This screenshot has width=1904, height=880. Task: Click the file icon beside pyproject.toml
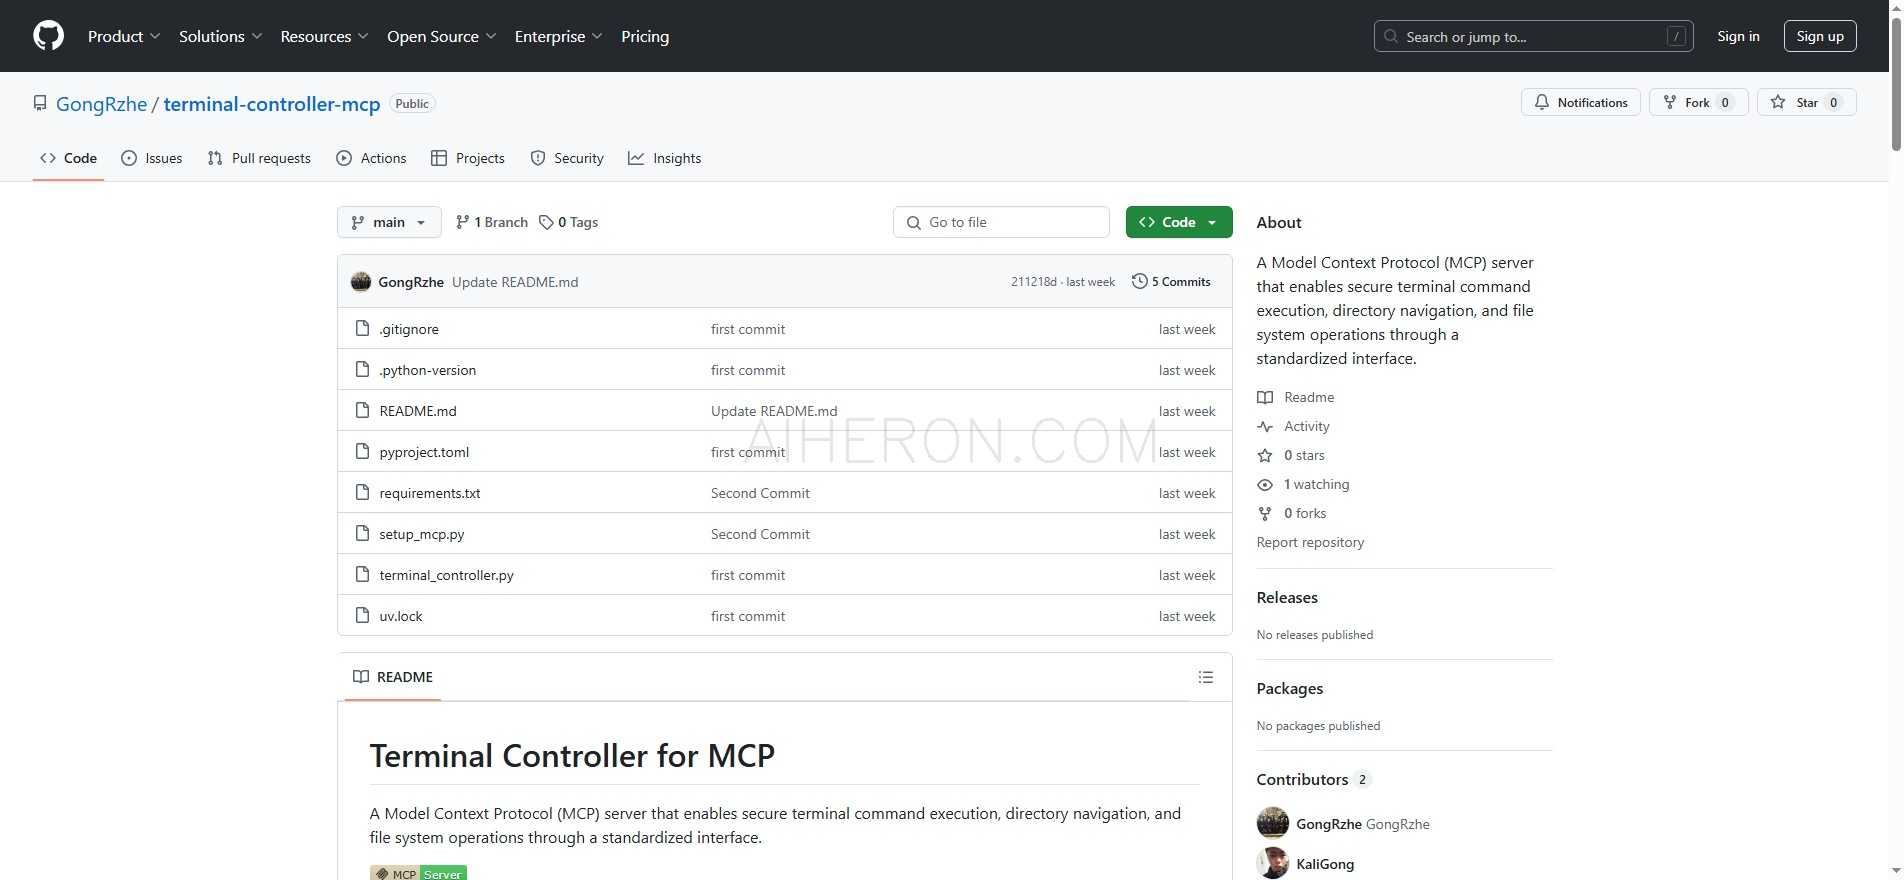tap(363, 452)
